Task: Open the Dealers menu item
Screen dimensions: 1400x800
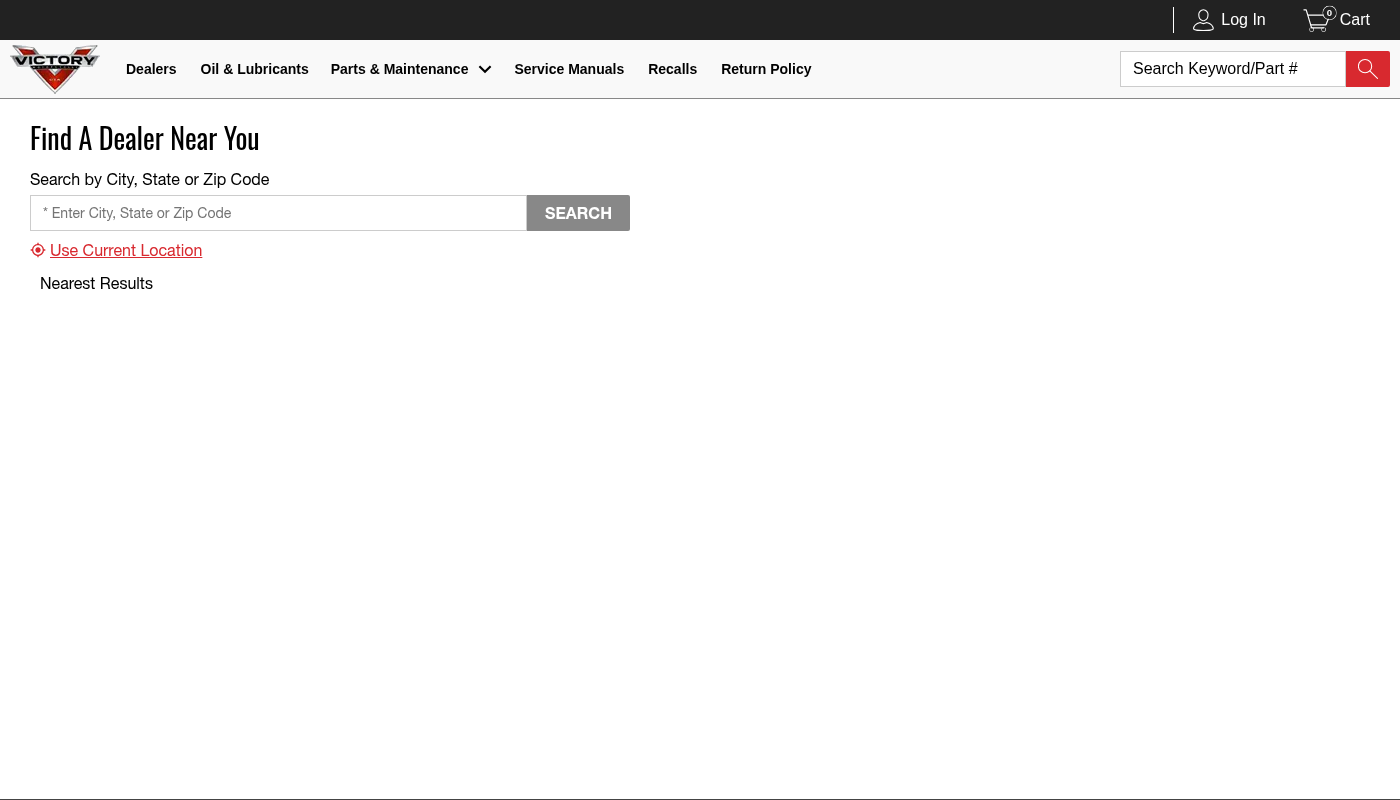Action: coord(151,69)
